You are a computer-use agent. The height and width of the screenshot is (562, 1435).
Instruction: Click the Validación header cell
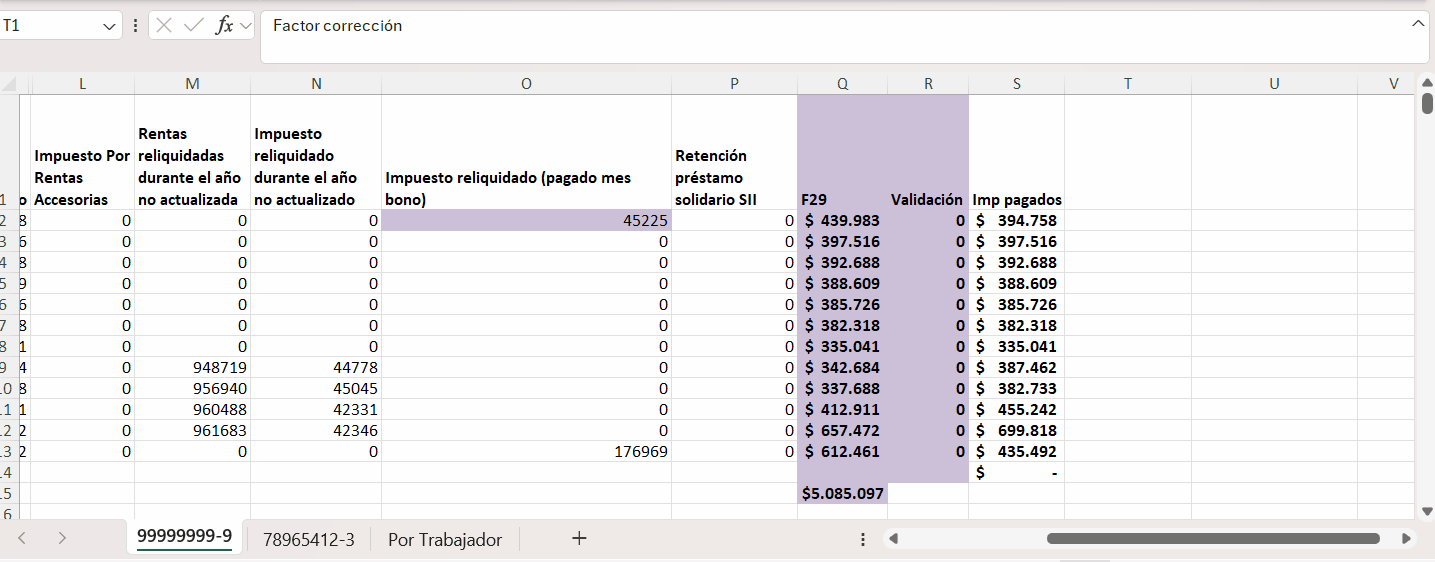point(928,152)
